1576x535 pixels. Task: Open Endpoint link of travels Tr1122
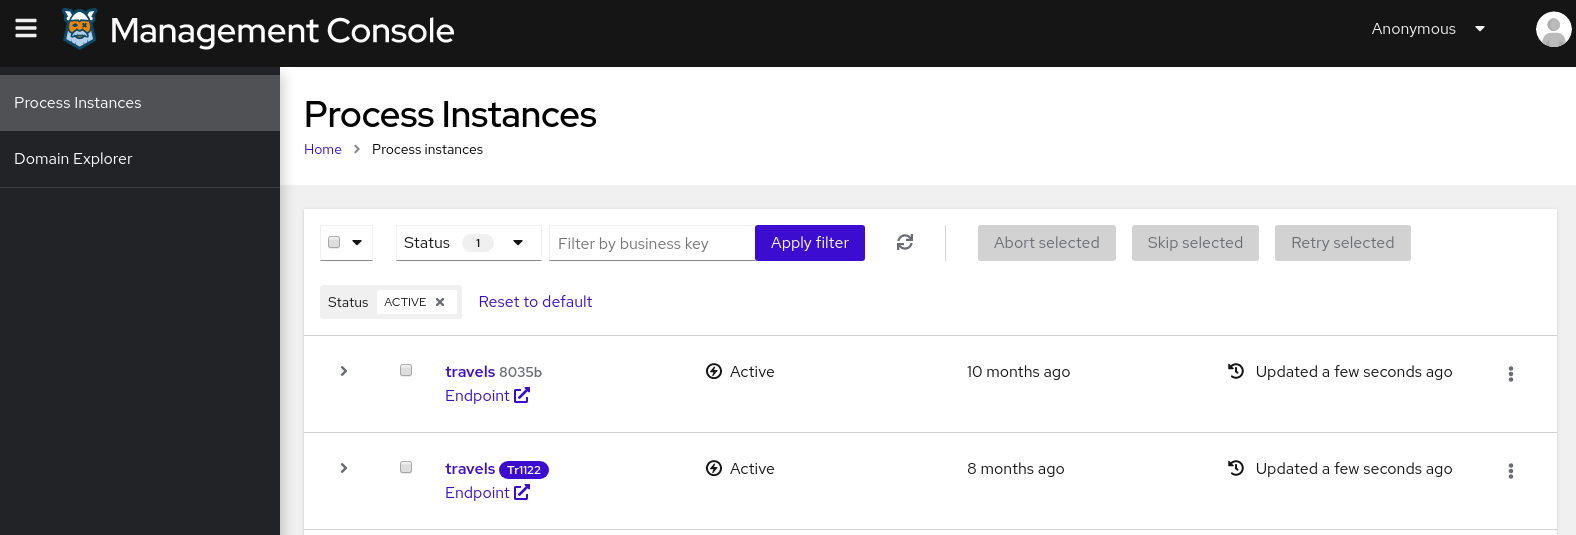coord(487,493)
